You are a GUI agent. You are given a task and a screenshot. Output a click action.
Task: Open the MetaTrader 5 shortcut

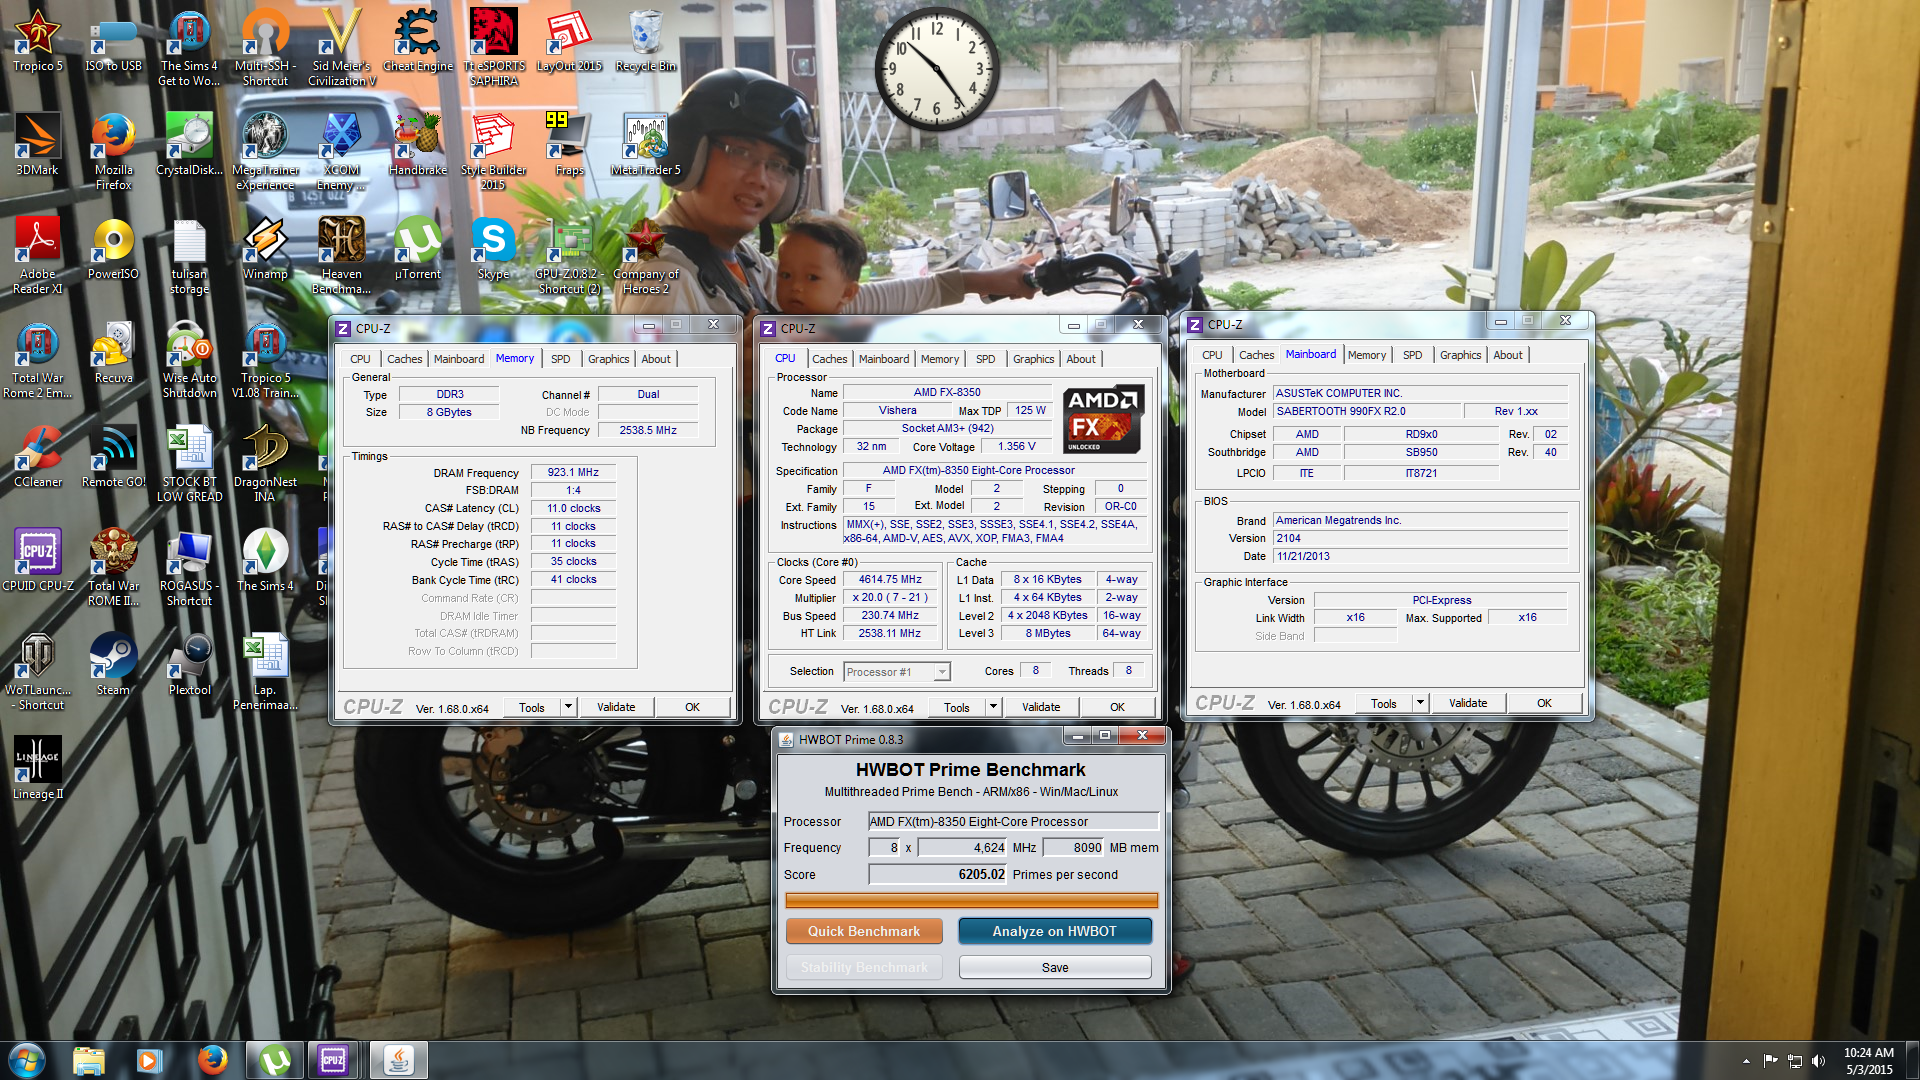[x=646, y=146]
